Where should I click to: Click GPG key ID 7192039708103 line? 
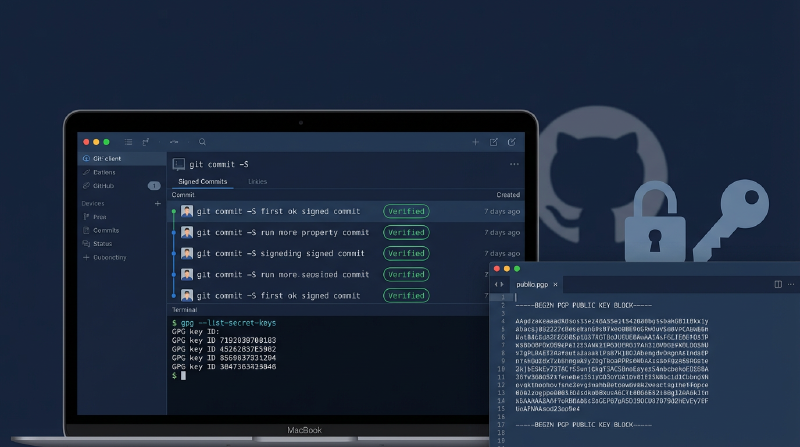(x=224, y=340)
